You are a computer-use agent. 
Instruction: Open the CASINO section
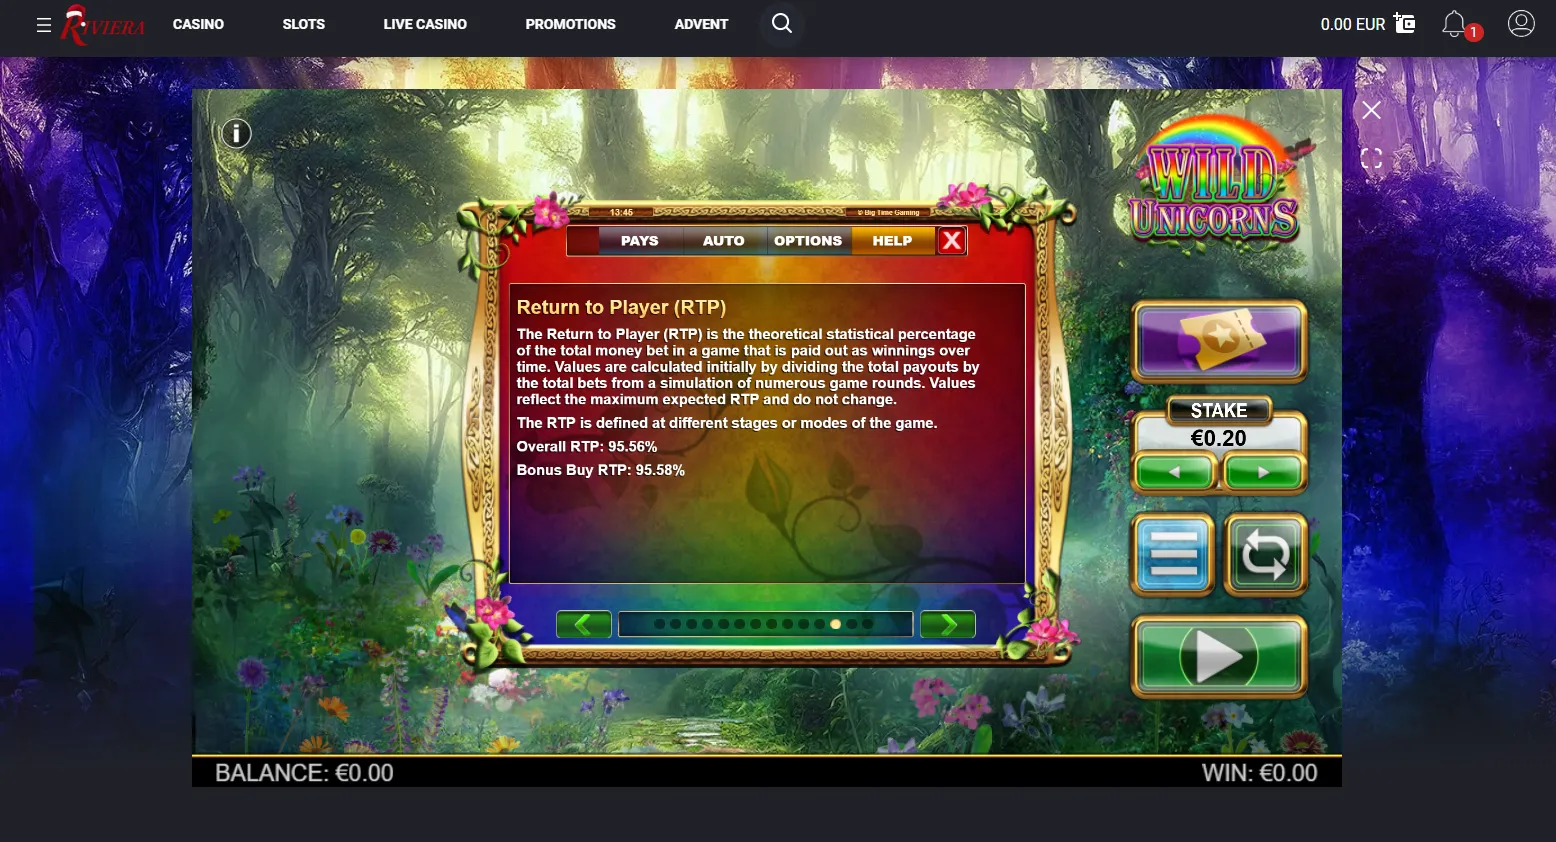pyautogui.click(x=198, y=24)
